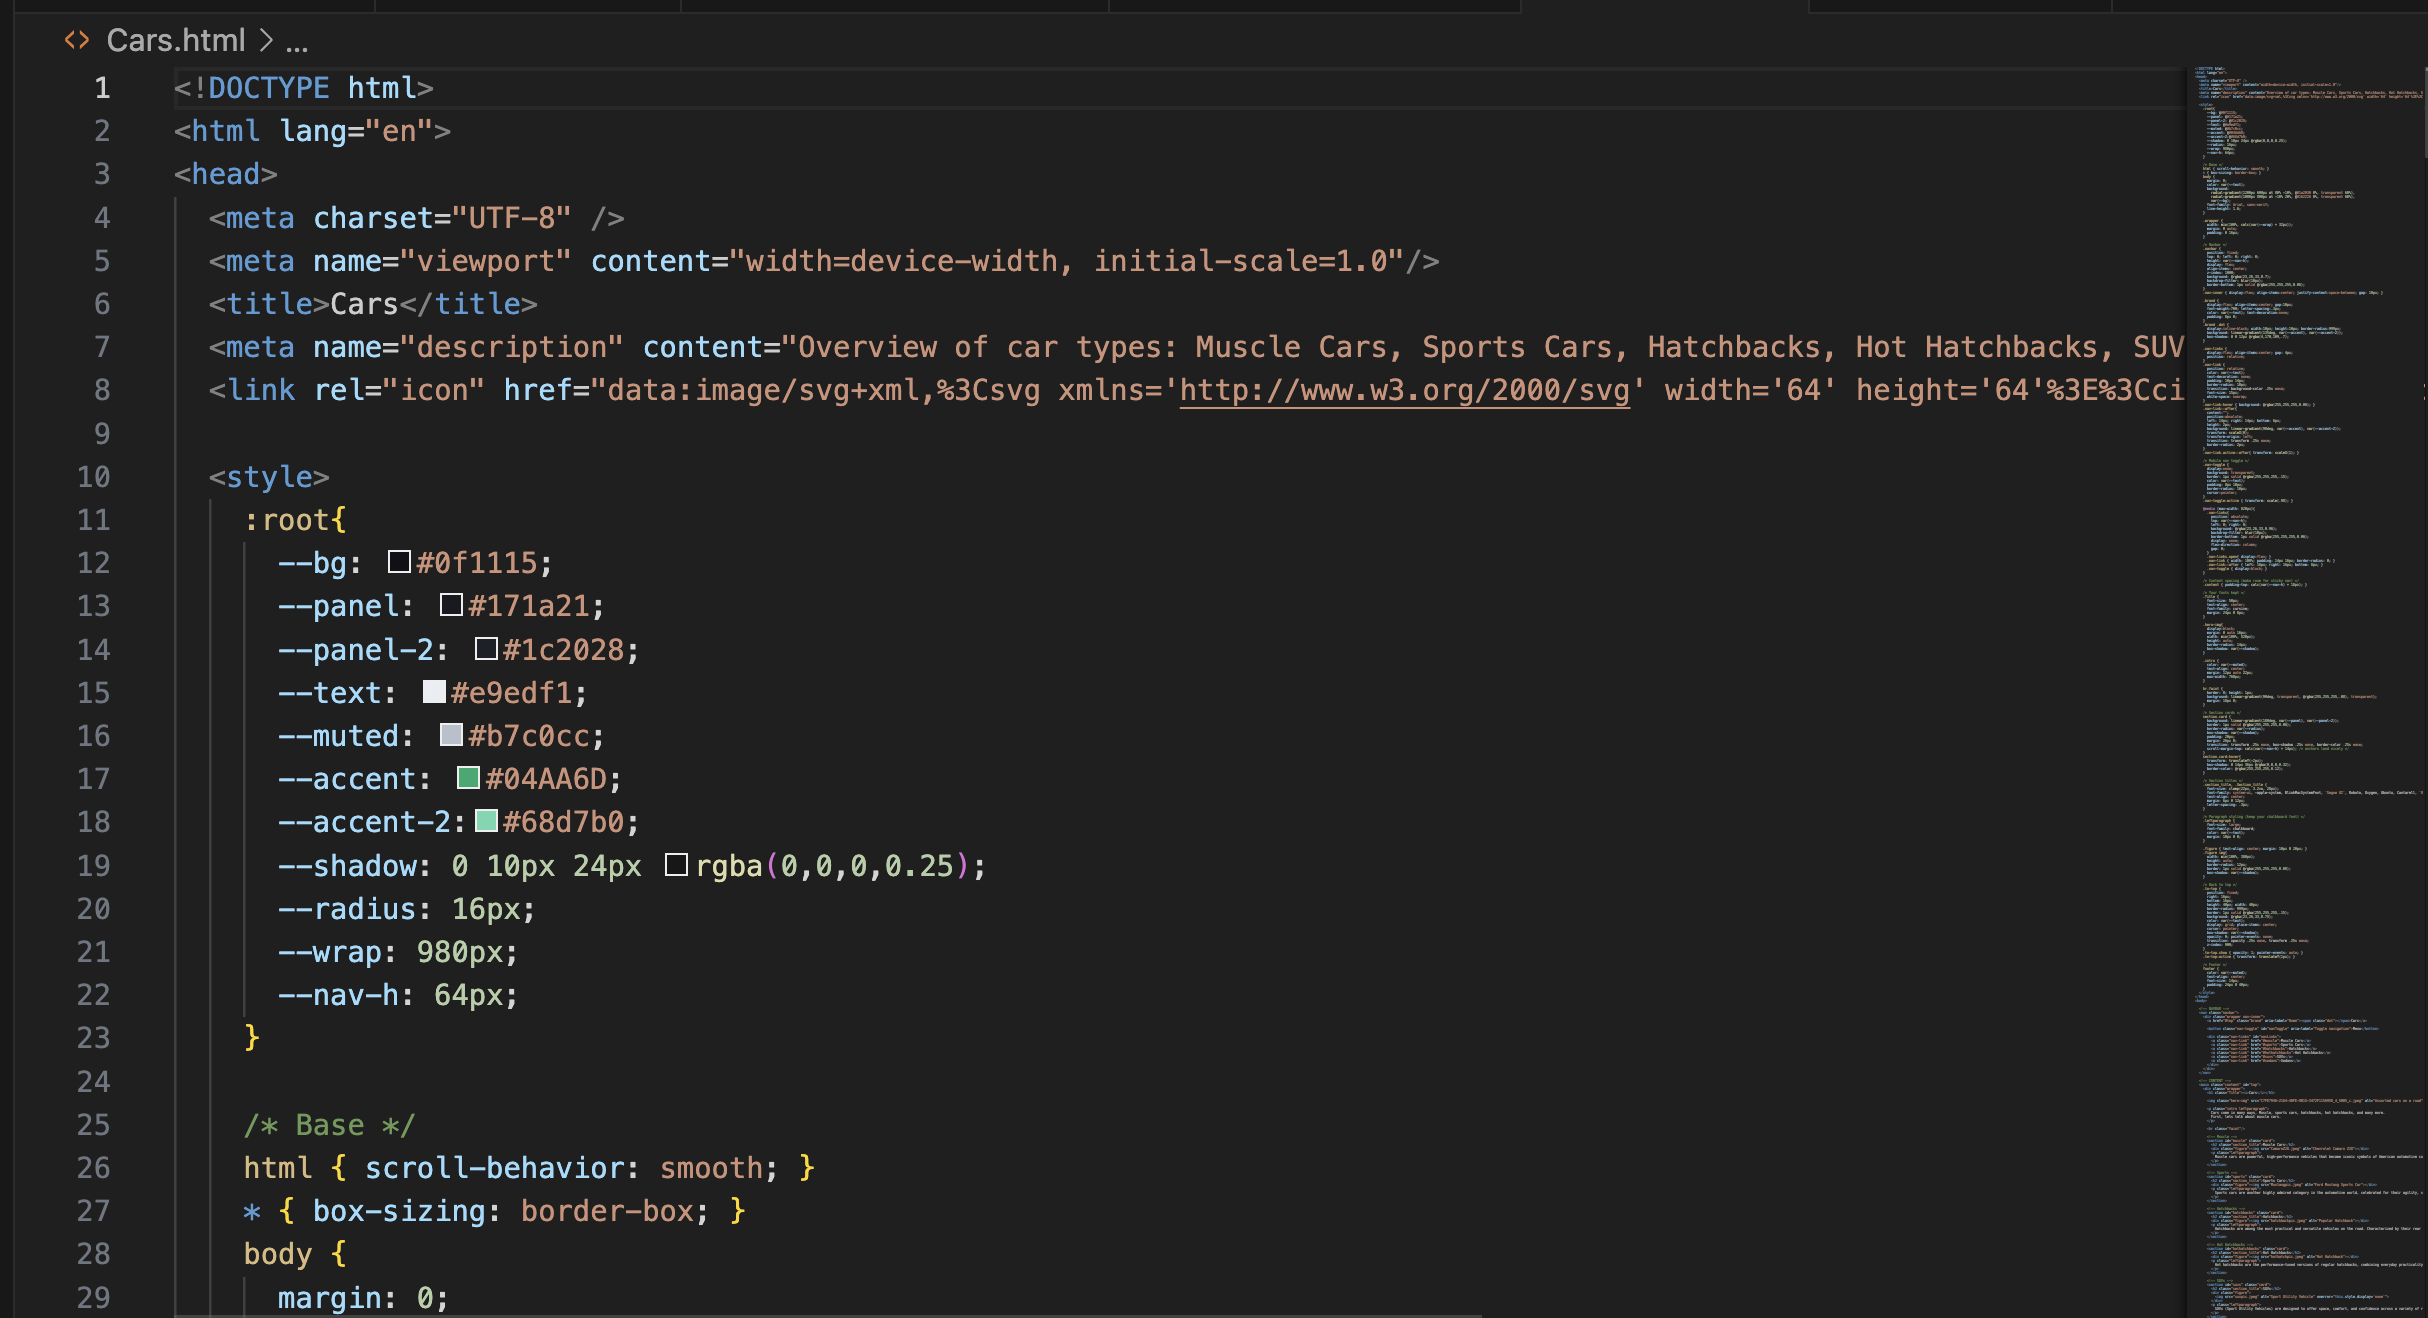Viewport: 2428px width, 1318px height.
Task: Open the green --accent #04AA6D swatch
Action: click(468, 778)
